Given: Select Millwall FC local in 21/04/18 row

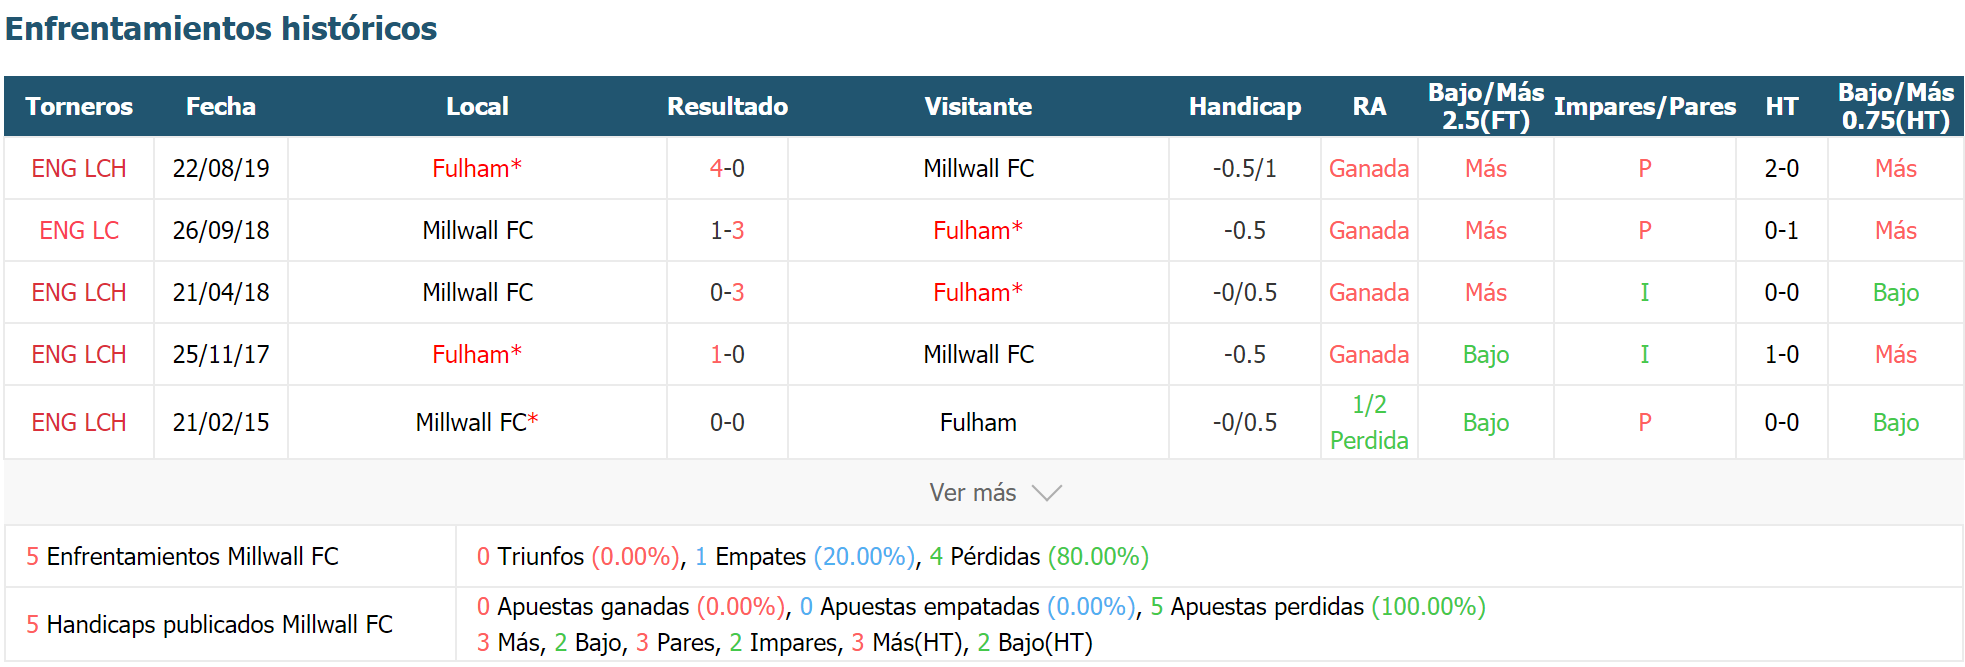Looking at the screenshot, I should coord(477,292).
